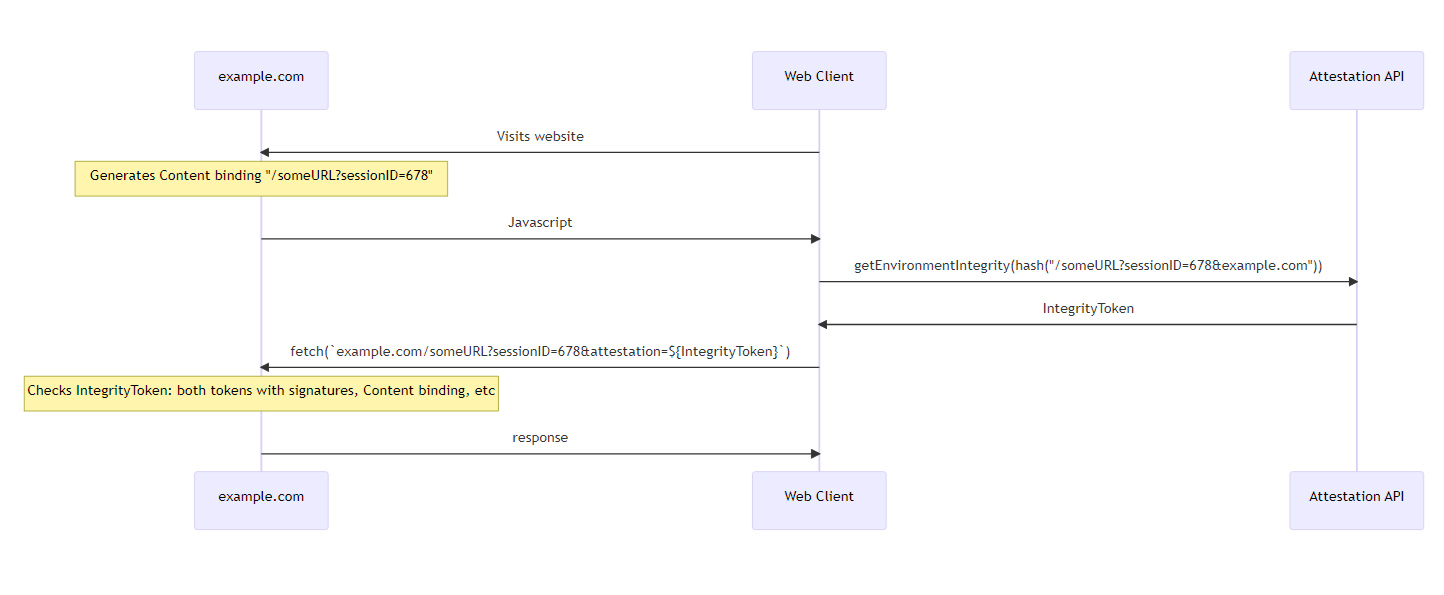Screen dimensions: 1444x595
Task: Select the "response" message label
Action: coord(540,438)
